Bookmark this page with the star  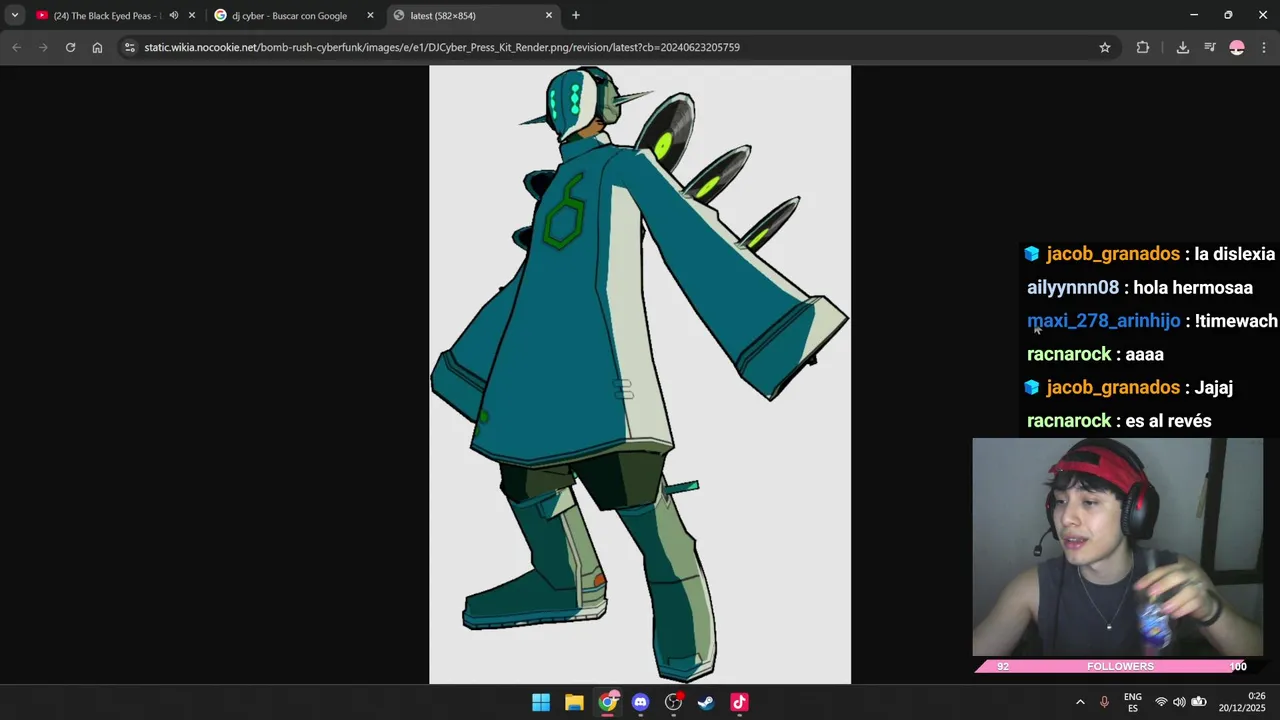[x=1105, y=47]
